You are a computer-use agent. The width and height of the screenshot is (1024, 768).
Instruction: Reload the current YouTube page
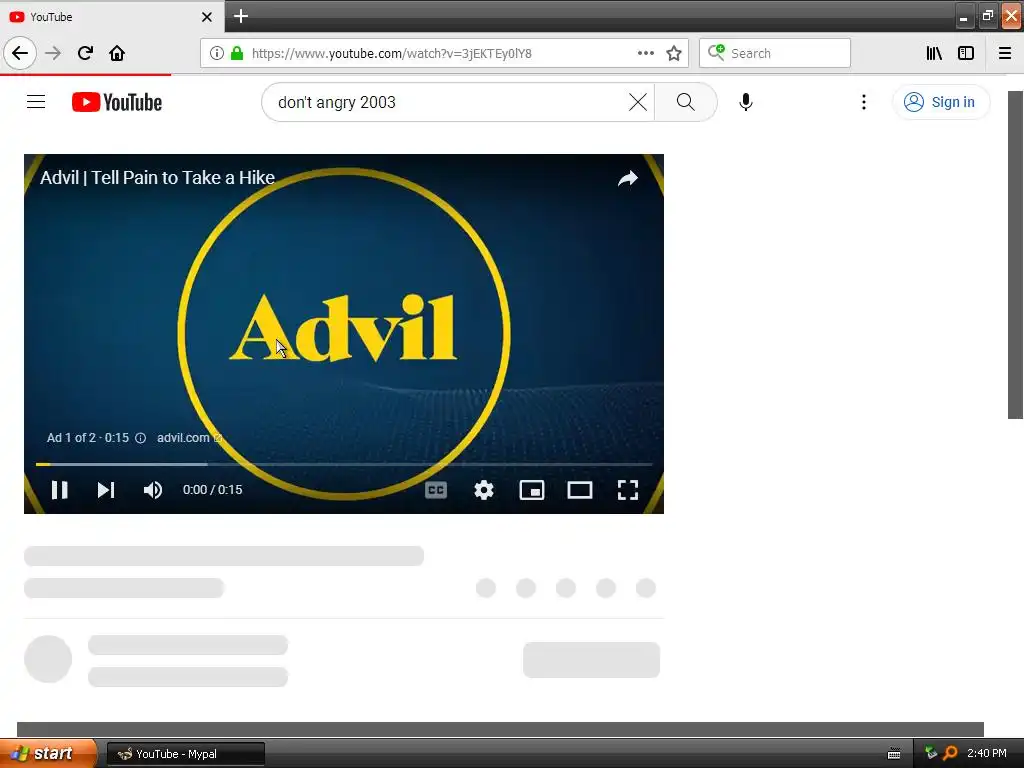click(x=85, y=53)
